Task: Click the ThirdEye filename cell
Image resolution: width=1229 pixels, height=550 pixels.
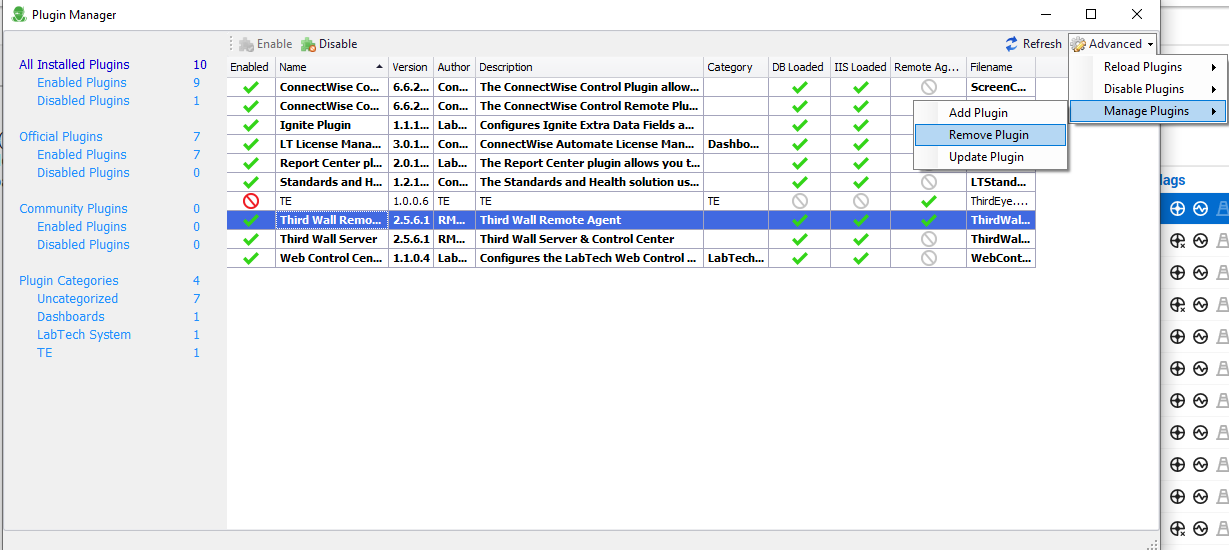Action: point(1001,201)
